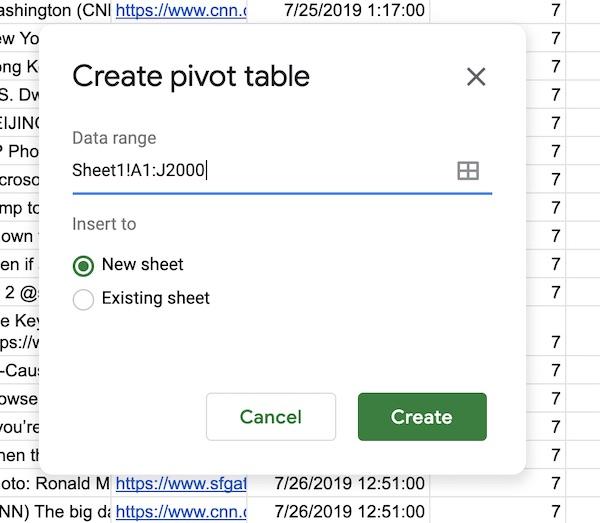Select the New sheet radio option
The width and height of the screenshot is (600, 523).
(x=84, y=265)
